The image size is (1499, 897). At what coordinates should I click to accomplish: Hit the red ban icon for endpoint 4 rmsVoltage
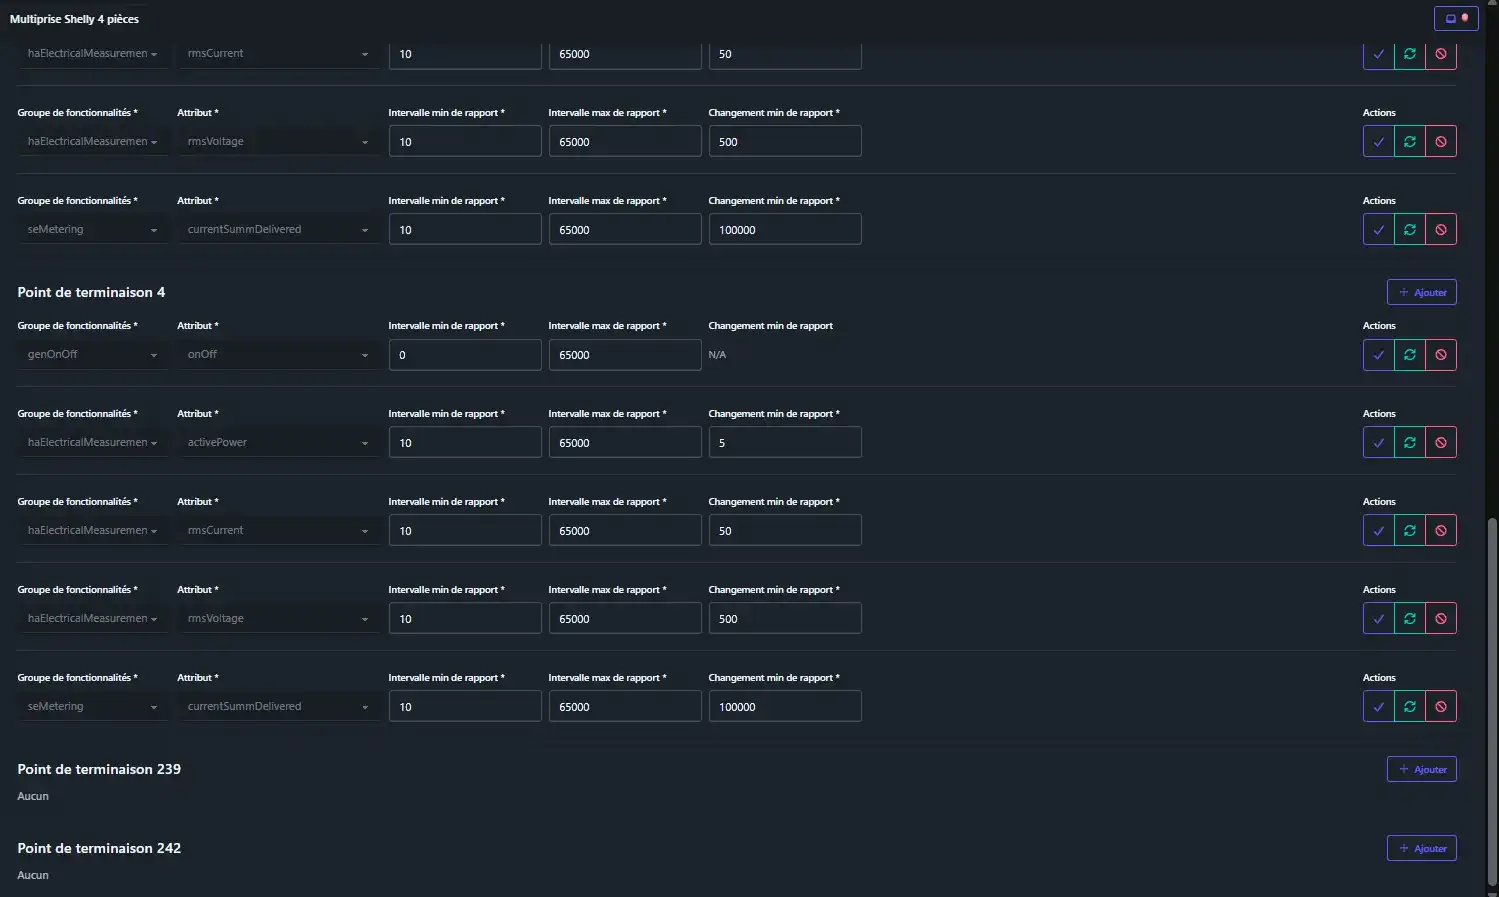coord(1440,619)
